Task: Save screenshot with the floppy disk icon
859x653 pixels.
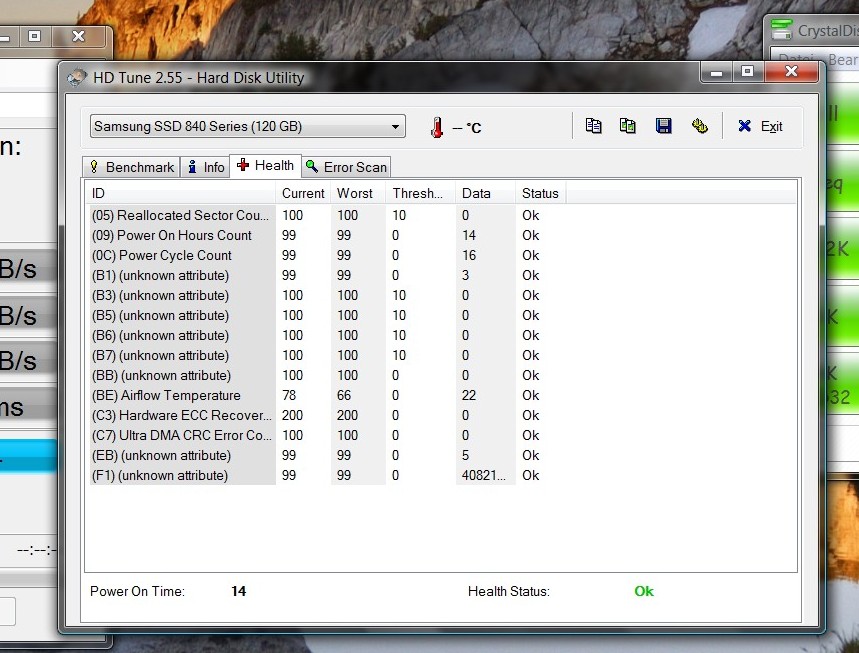Action: (663, 126)
